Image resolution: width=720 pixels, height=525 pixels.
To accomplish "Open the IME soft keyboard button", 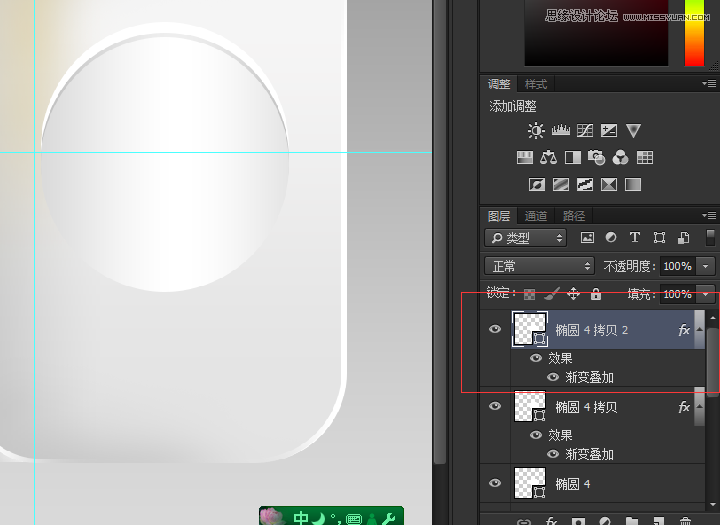I will (x=354, y=519).
